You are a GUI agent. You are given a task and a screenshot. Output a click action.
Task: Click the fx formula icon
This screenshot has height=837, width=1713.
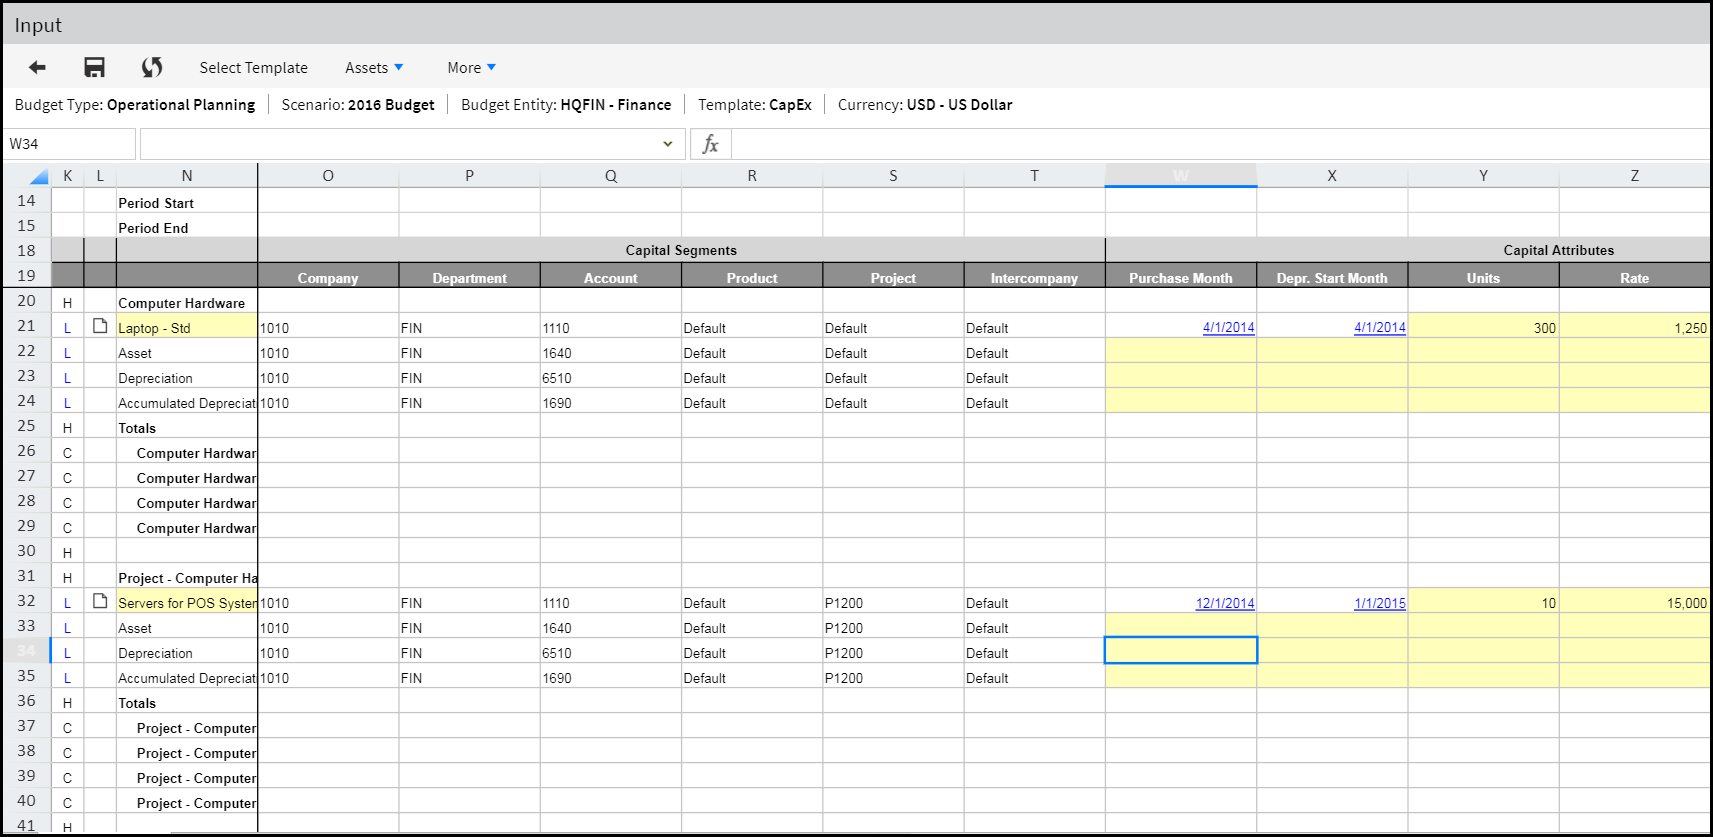tap(710, 144)
